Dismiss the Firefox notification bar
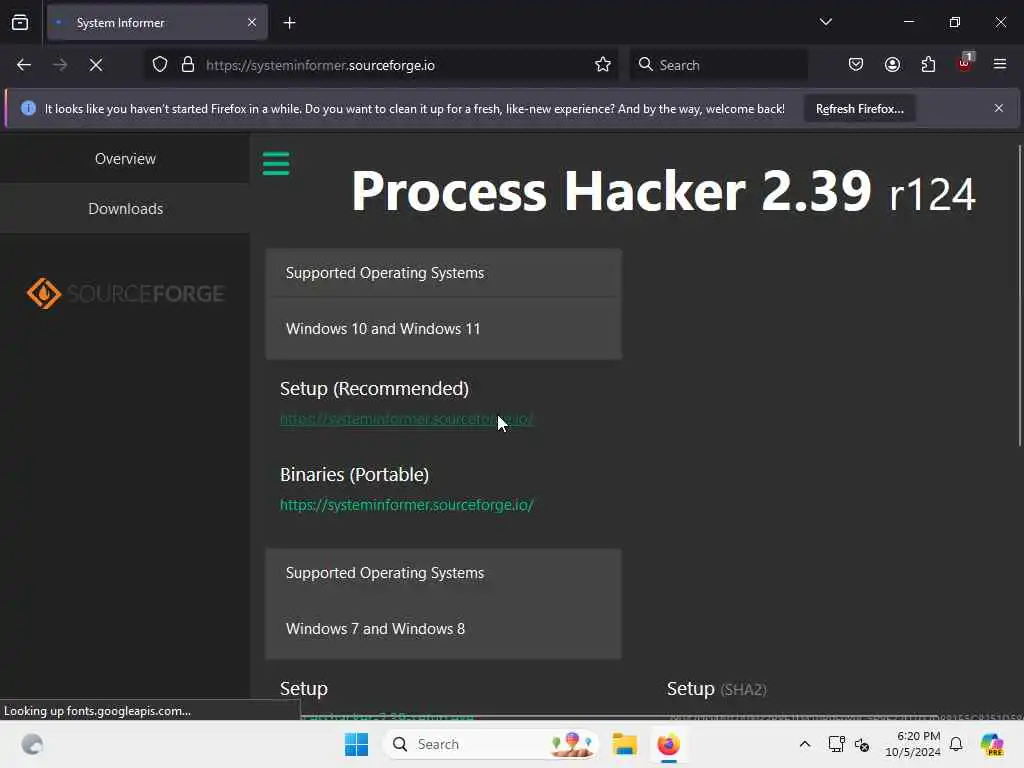 [999, 108]
